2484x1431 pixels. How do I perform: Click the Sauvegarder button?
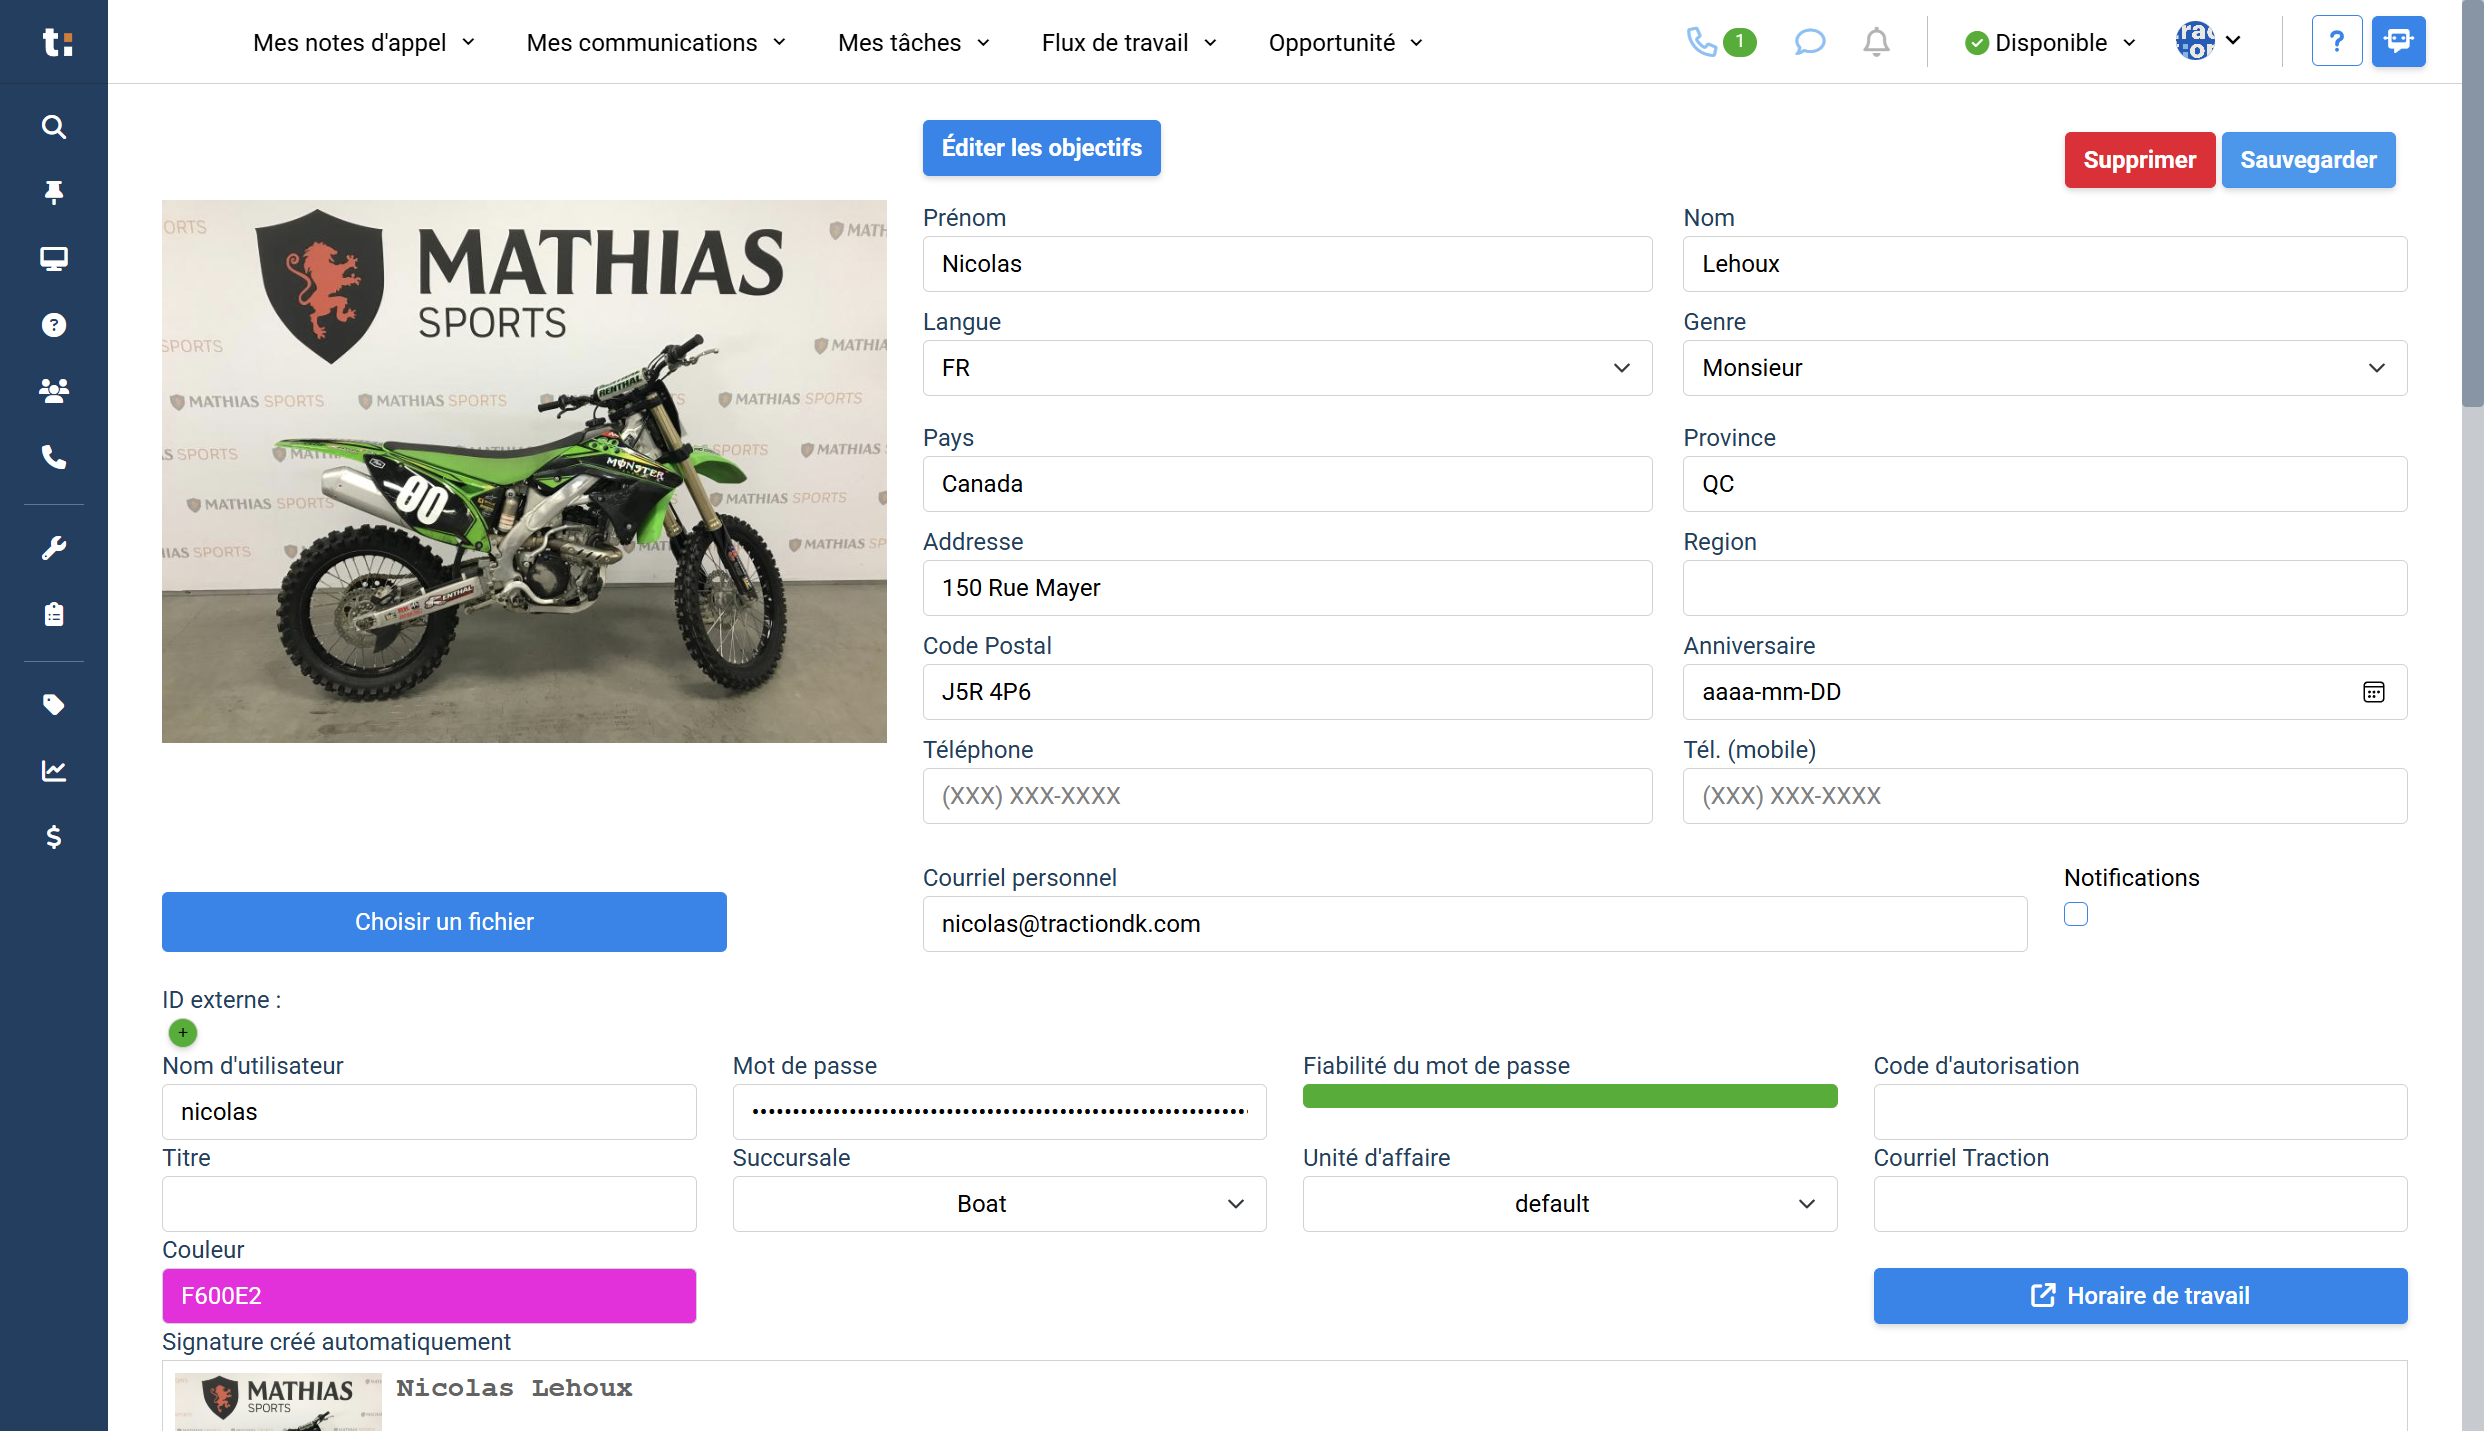pyautogui.click(x=2307, y=160)
